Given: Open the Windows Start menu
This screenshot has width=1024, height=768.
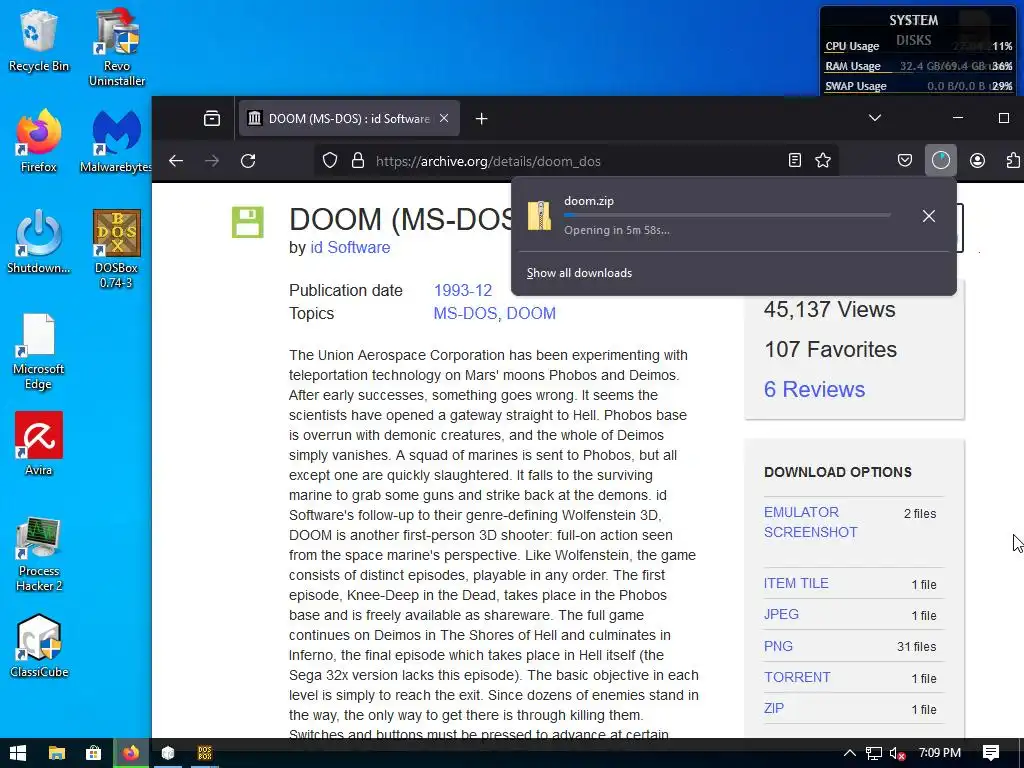Looking at the screenshot, I should [18, 753].
